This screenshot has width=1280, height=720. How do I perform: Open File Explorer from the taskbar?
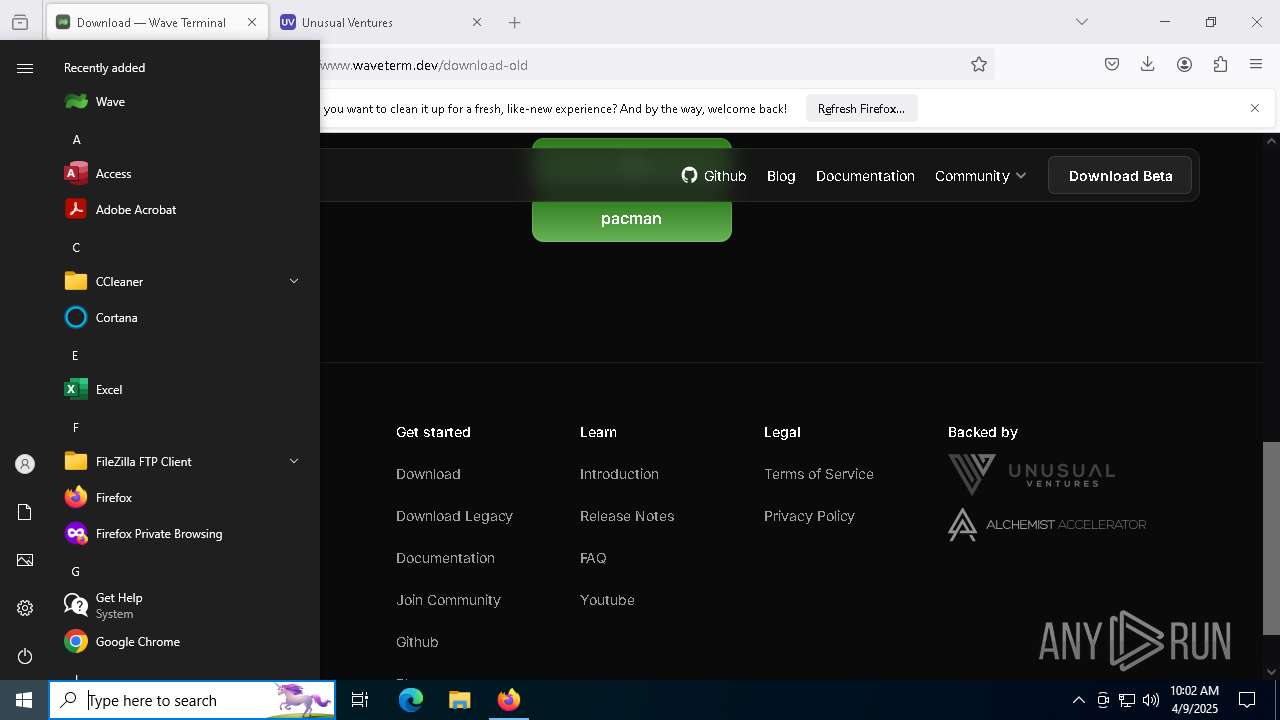[x=459, y=700]
